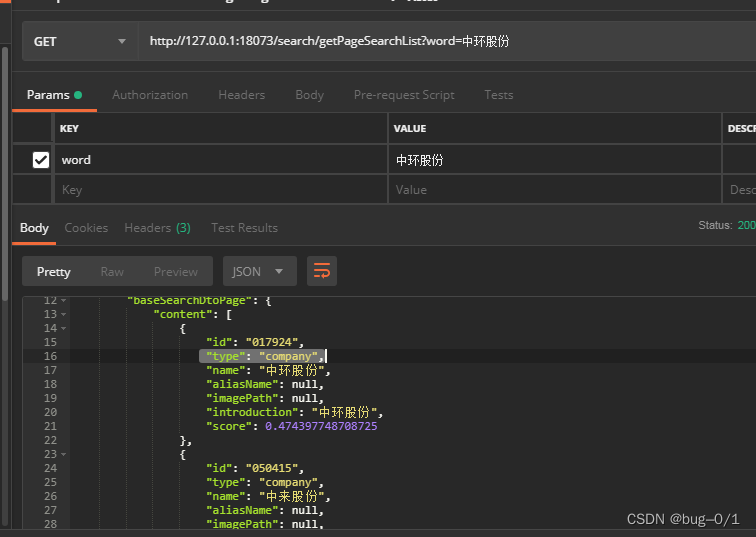This screenshot has width=756, height=537.
Task: Collapse the first object at line 14
Action: click(x=64, y=328)
